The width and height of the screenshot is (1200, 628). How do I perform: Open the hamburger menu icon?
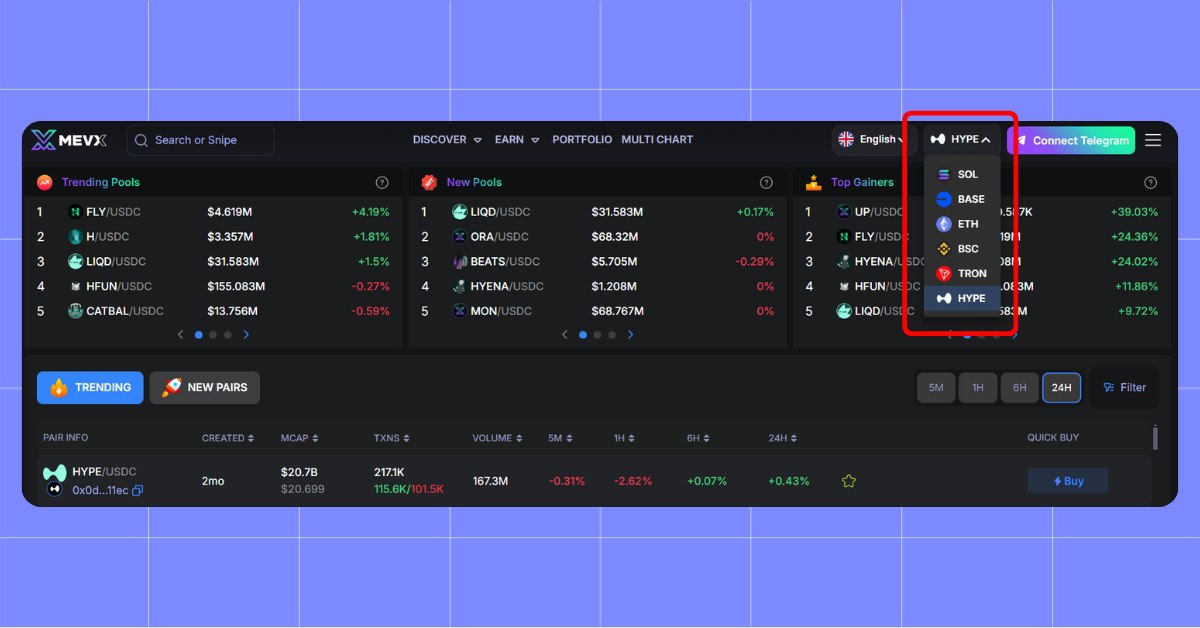pyautogui.click(x=1152, y=140)
